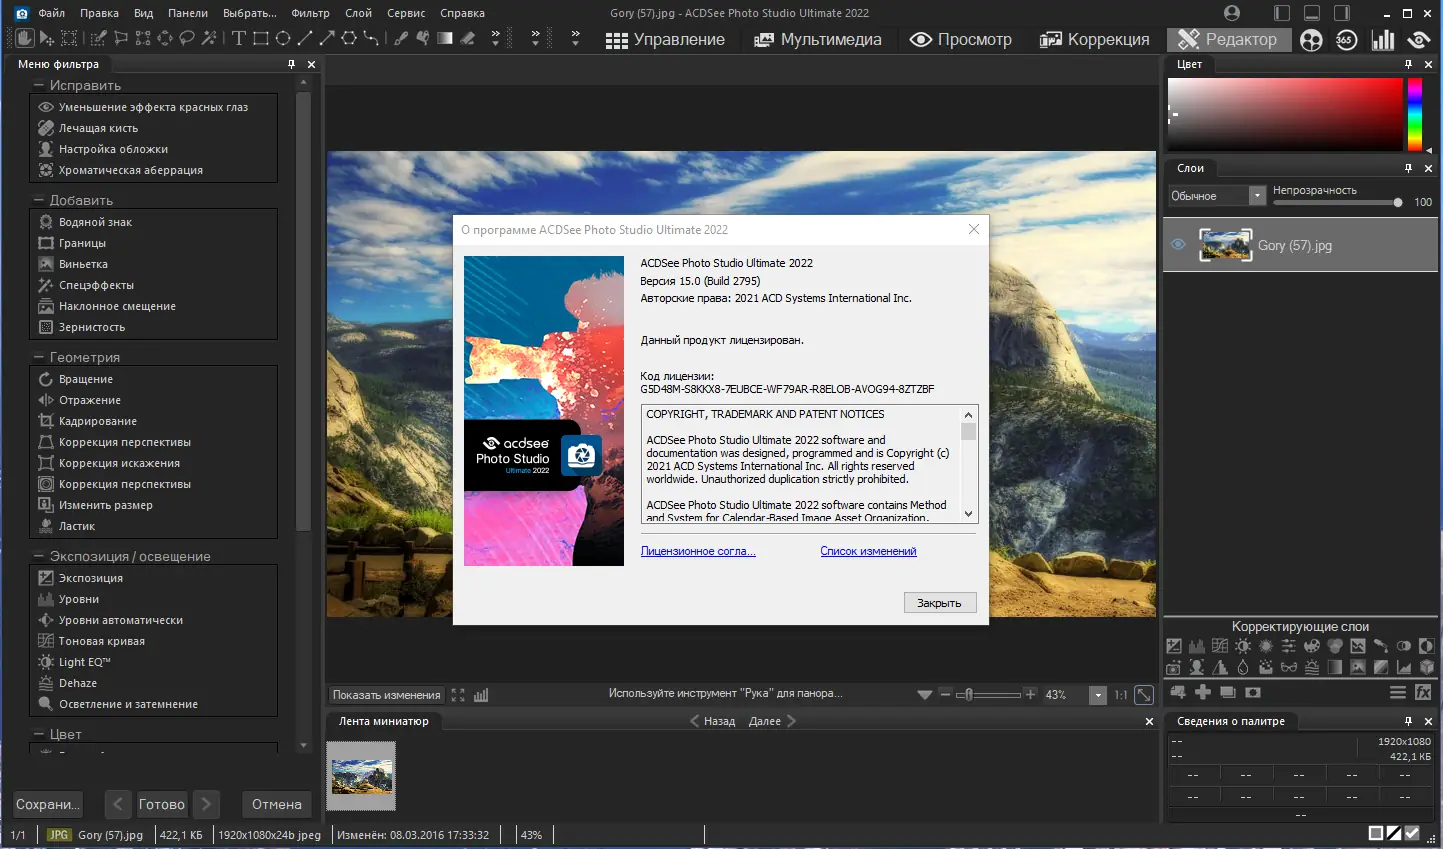Image resolution: width=1443 pixels, height=849 pixels.
Task: Choose the Gradient tool
Action: coord(444,39)
